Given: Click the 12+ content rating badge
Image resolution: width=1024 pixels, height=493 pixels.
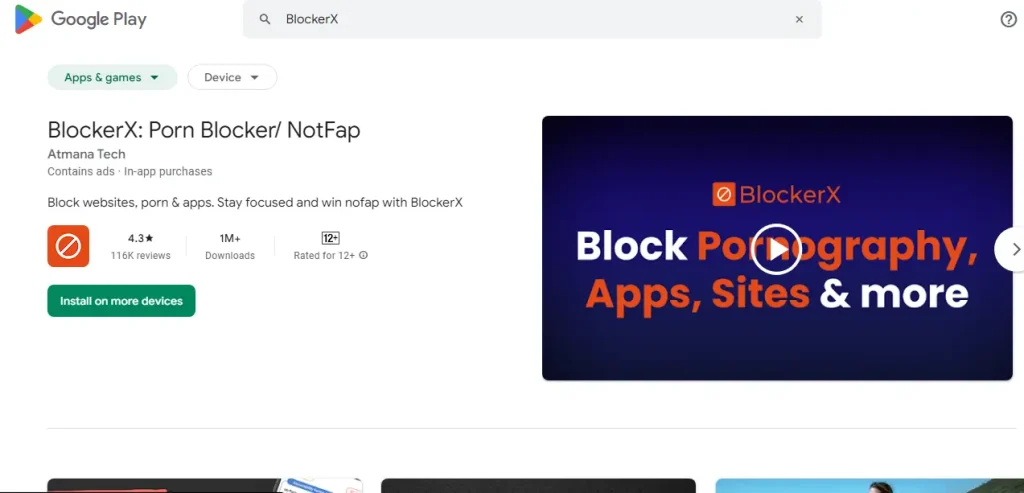Looking at the screenshot, I should [x=330, y=238].
